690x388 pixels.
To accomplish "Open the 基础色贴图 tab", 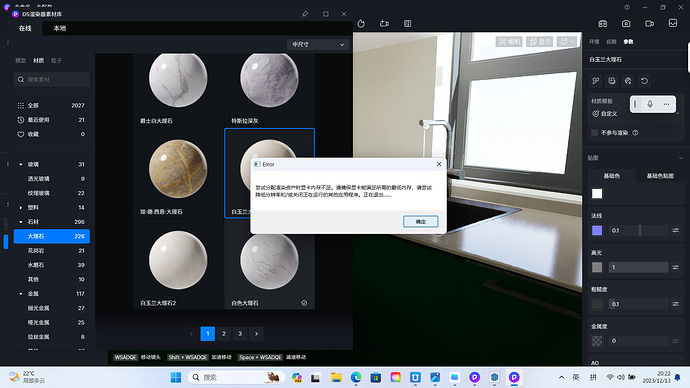I will pos(660,176).
